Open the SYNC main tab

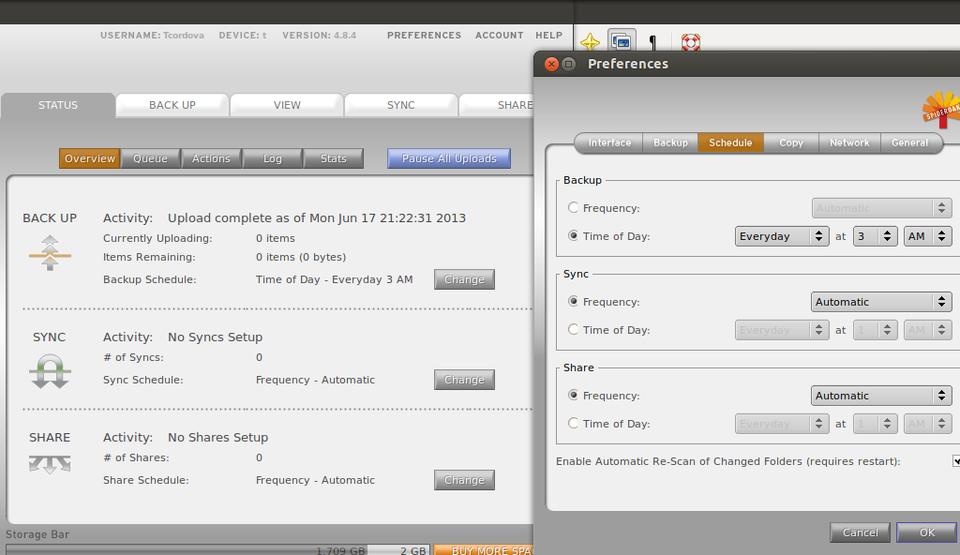tap(401, 105)
